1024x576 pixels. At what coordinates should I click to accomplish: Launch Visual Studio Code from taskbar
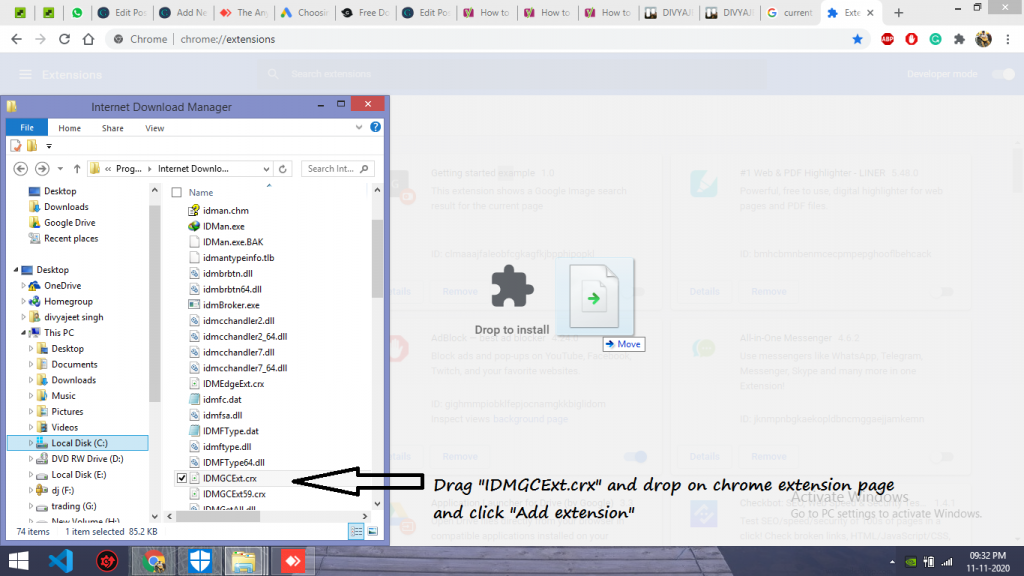click(x=61, y=561)
